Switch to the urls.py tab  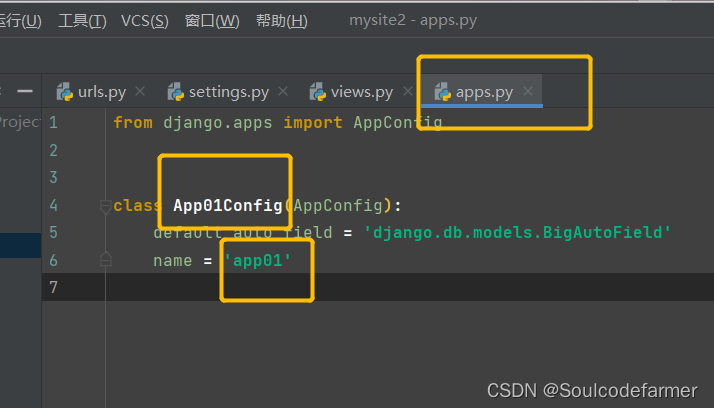102,92
